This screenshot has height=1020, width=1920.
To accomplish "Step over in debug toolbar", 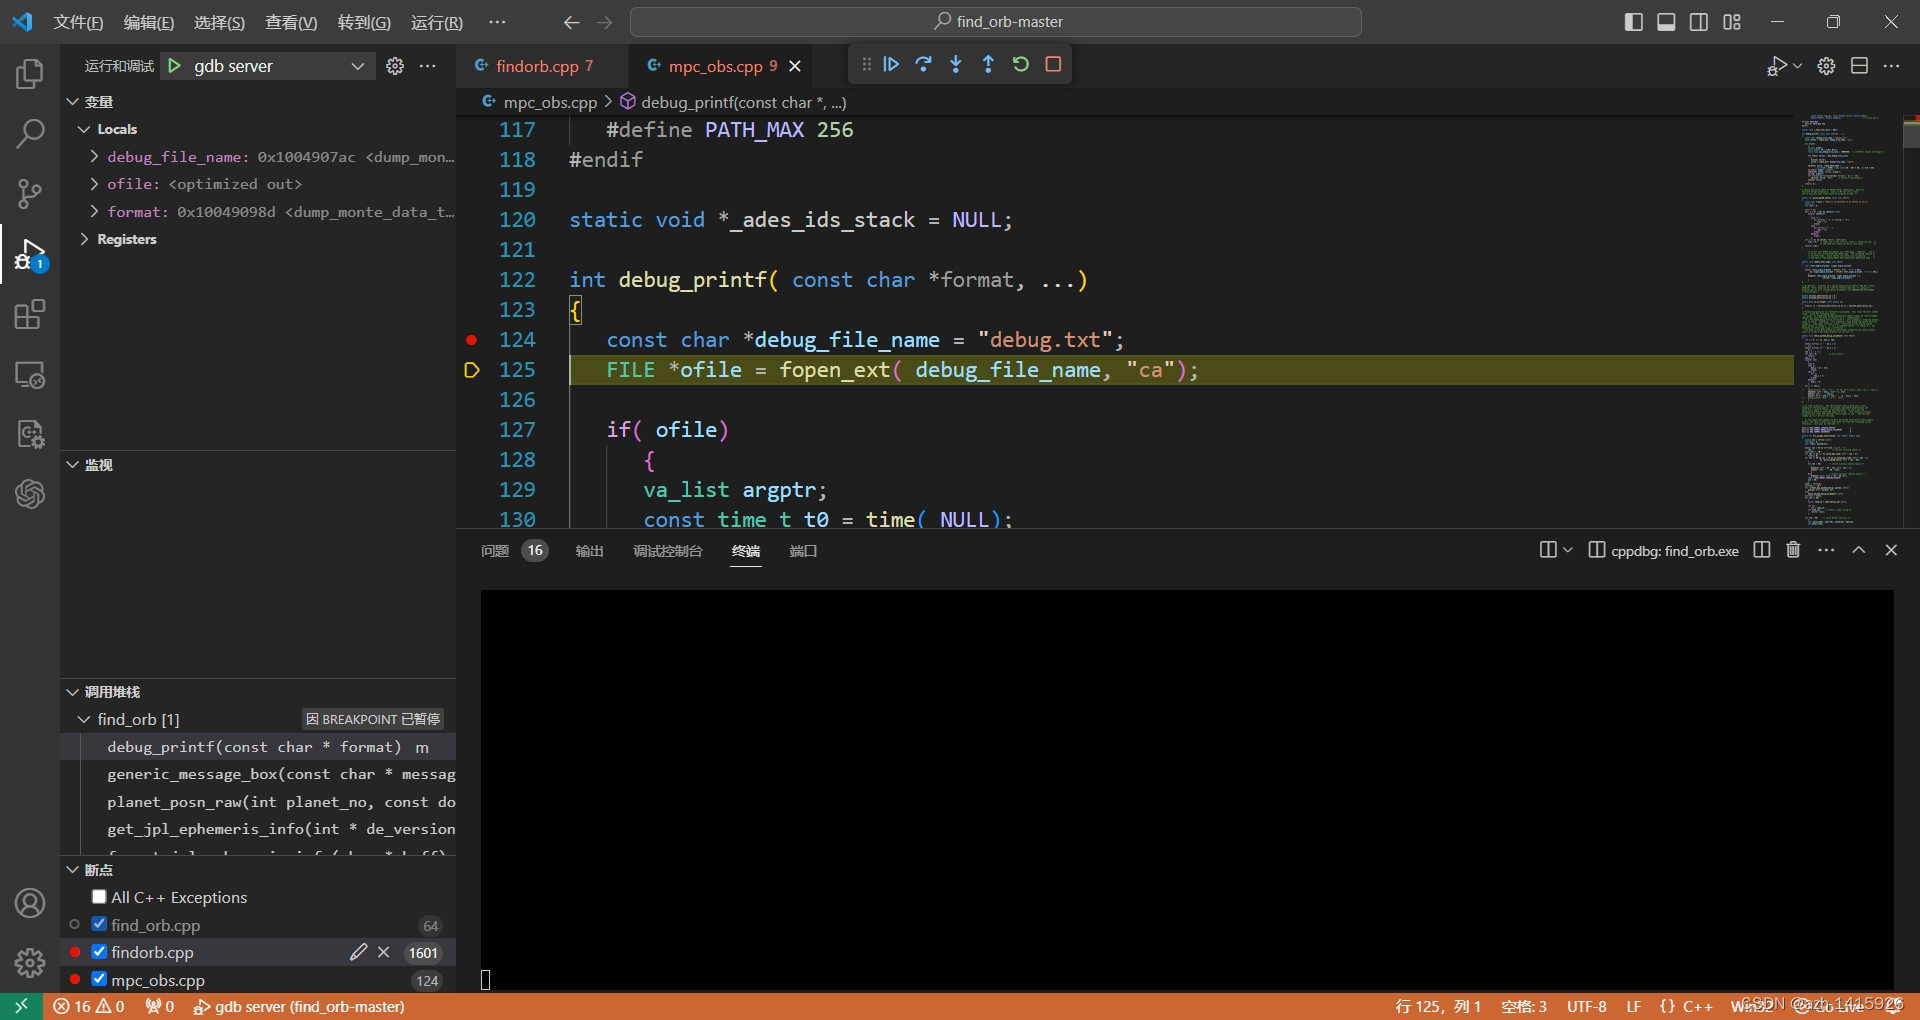I will coord(924,64).
